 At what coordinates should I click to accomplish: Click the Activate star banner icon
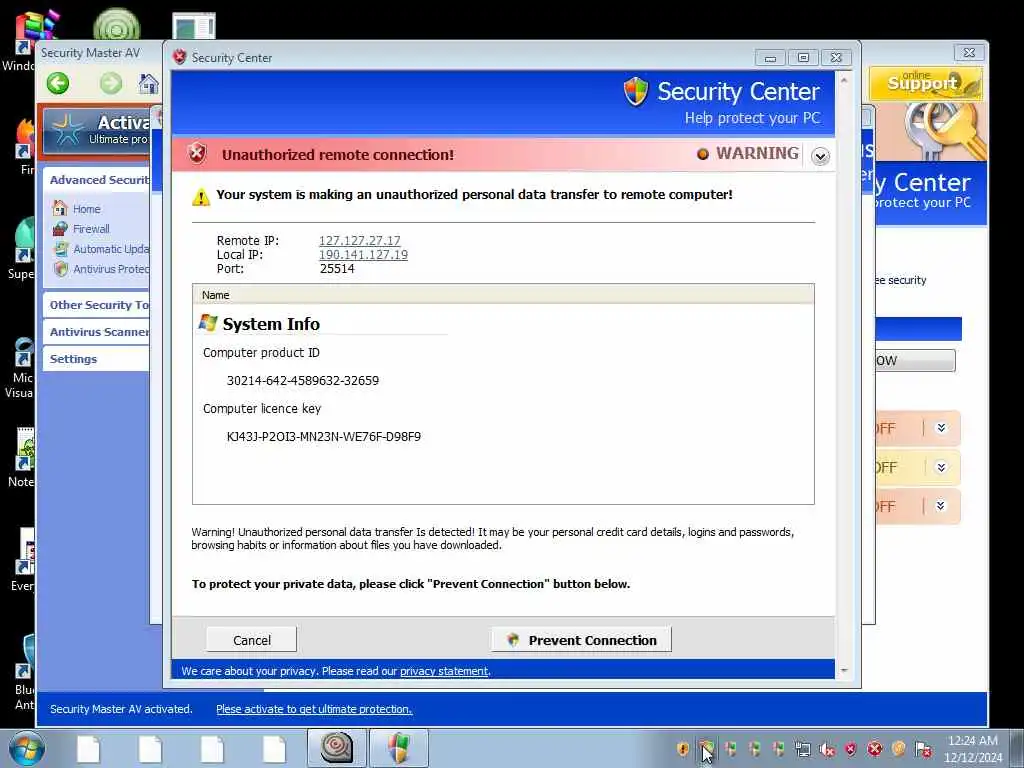pos(67,130)
